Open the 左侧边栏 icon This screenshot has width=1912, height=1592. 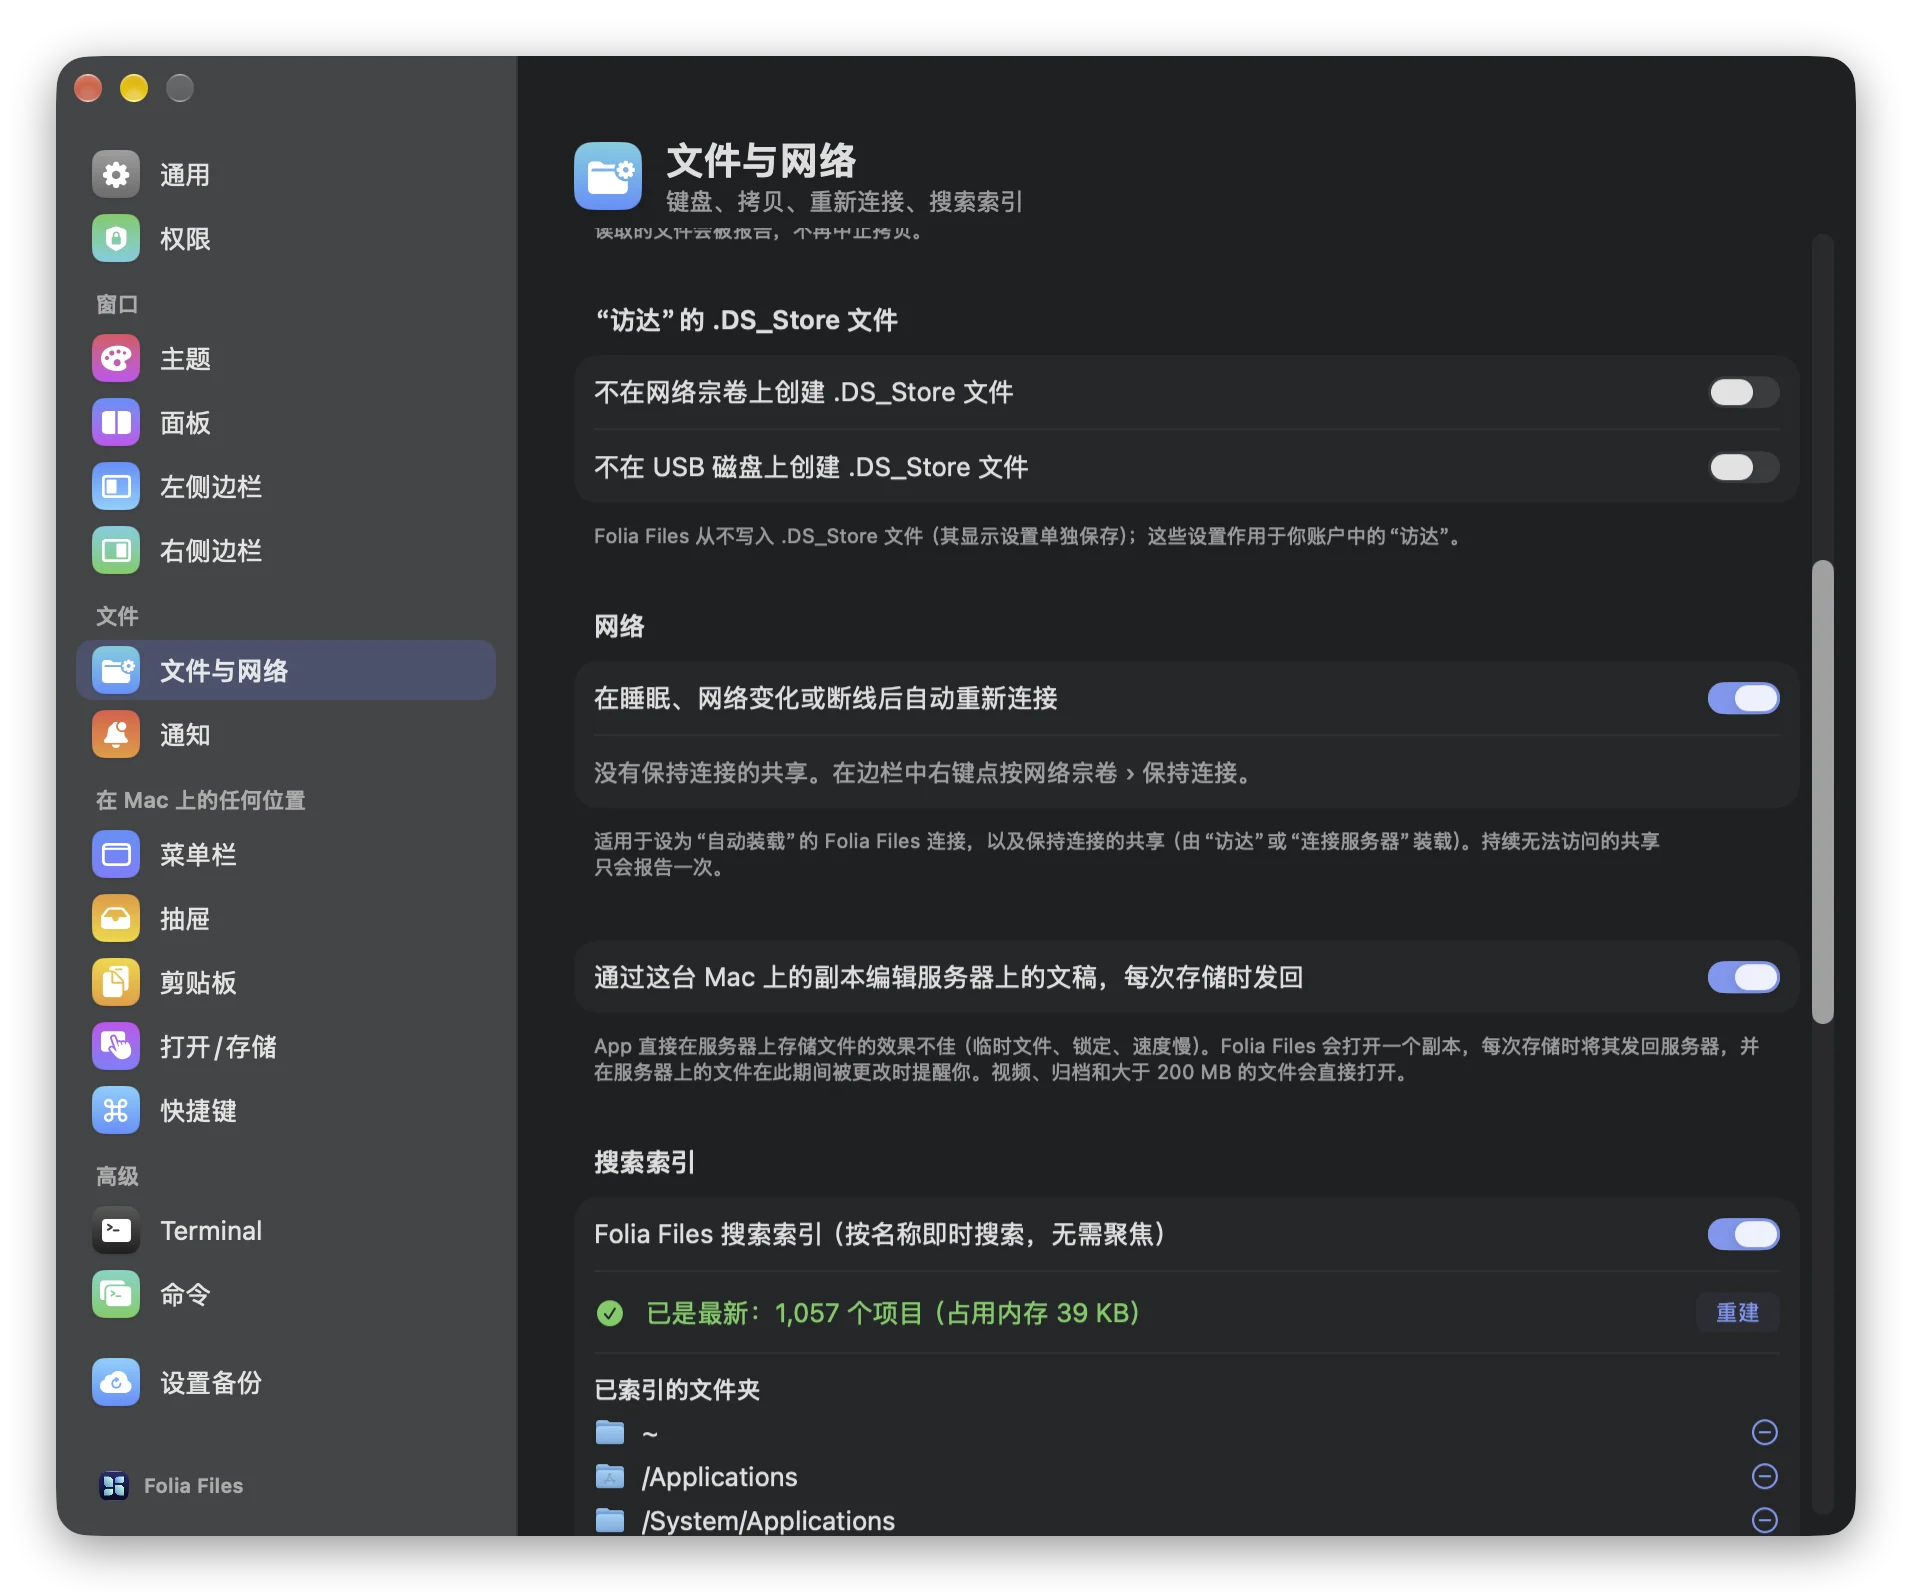click(x=116, y=487)
